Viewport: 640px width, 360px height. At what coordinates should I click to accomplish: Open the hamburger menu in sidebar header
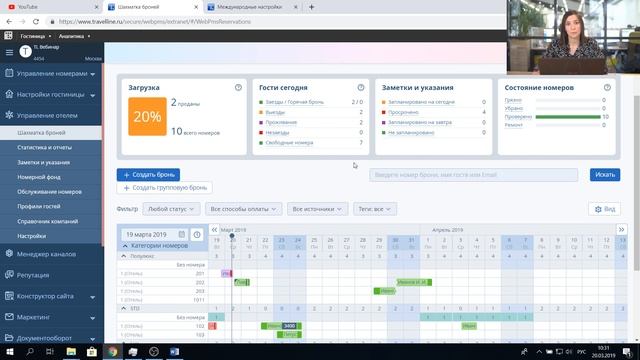coord(9,52)
